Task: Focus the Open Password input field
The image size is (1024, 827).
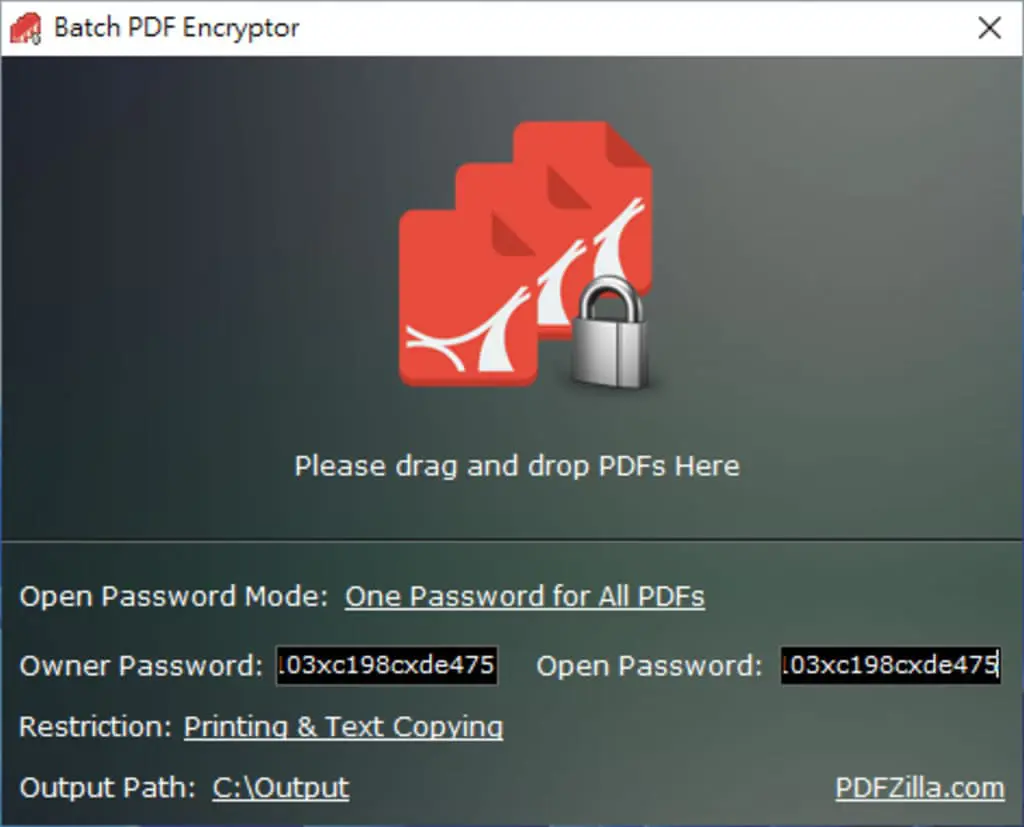Action: (x=891, y=666)
